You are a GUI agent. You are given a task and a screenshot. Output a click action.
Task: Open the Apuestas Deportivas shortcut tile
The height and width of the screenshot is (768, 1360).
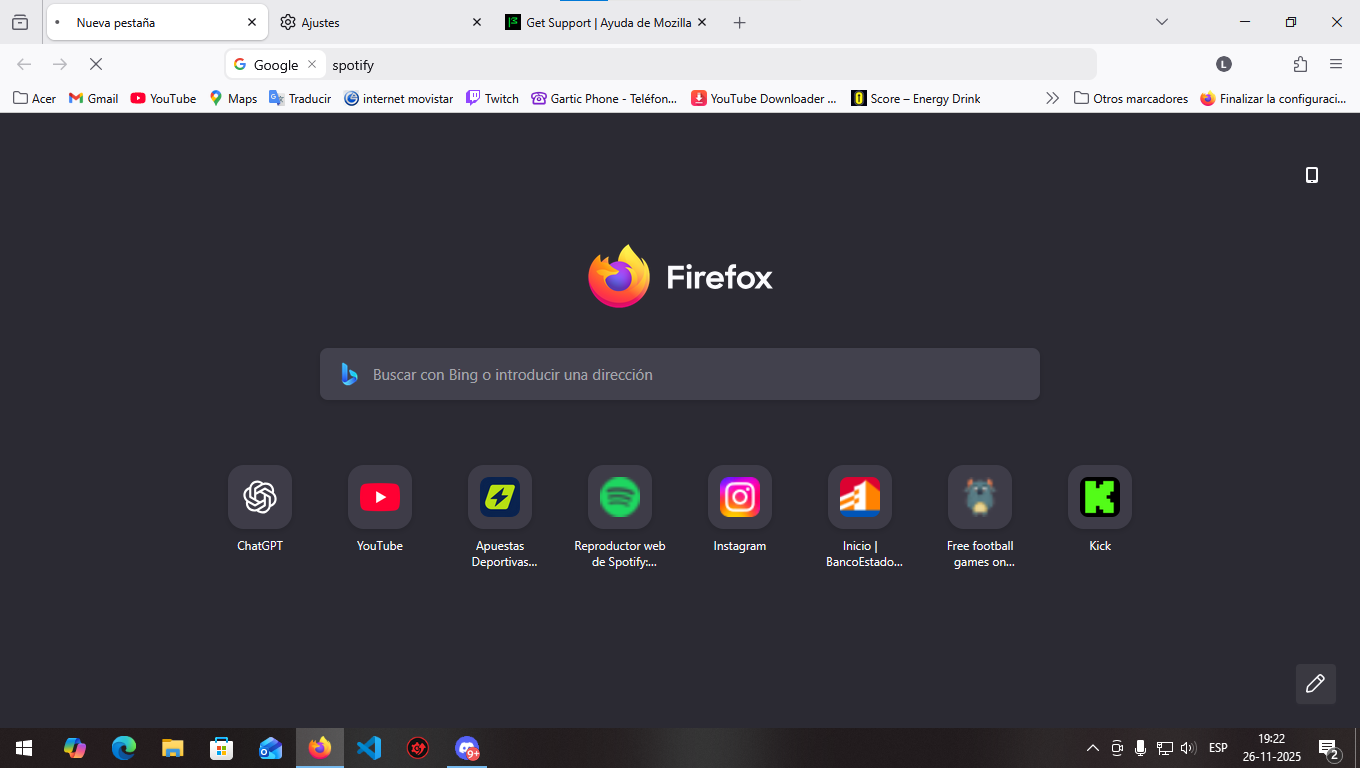pyautogui.click(x=500, y=497)
